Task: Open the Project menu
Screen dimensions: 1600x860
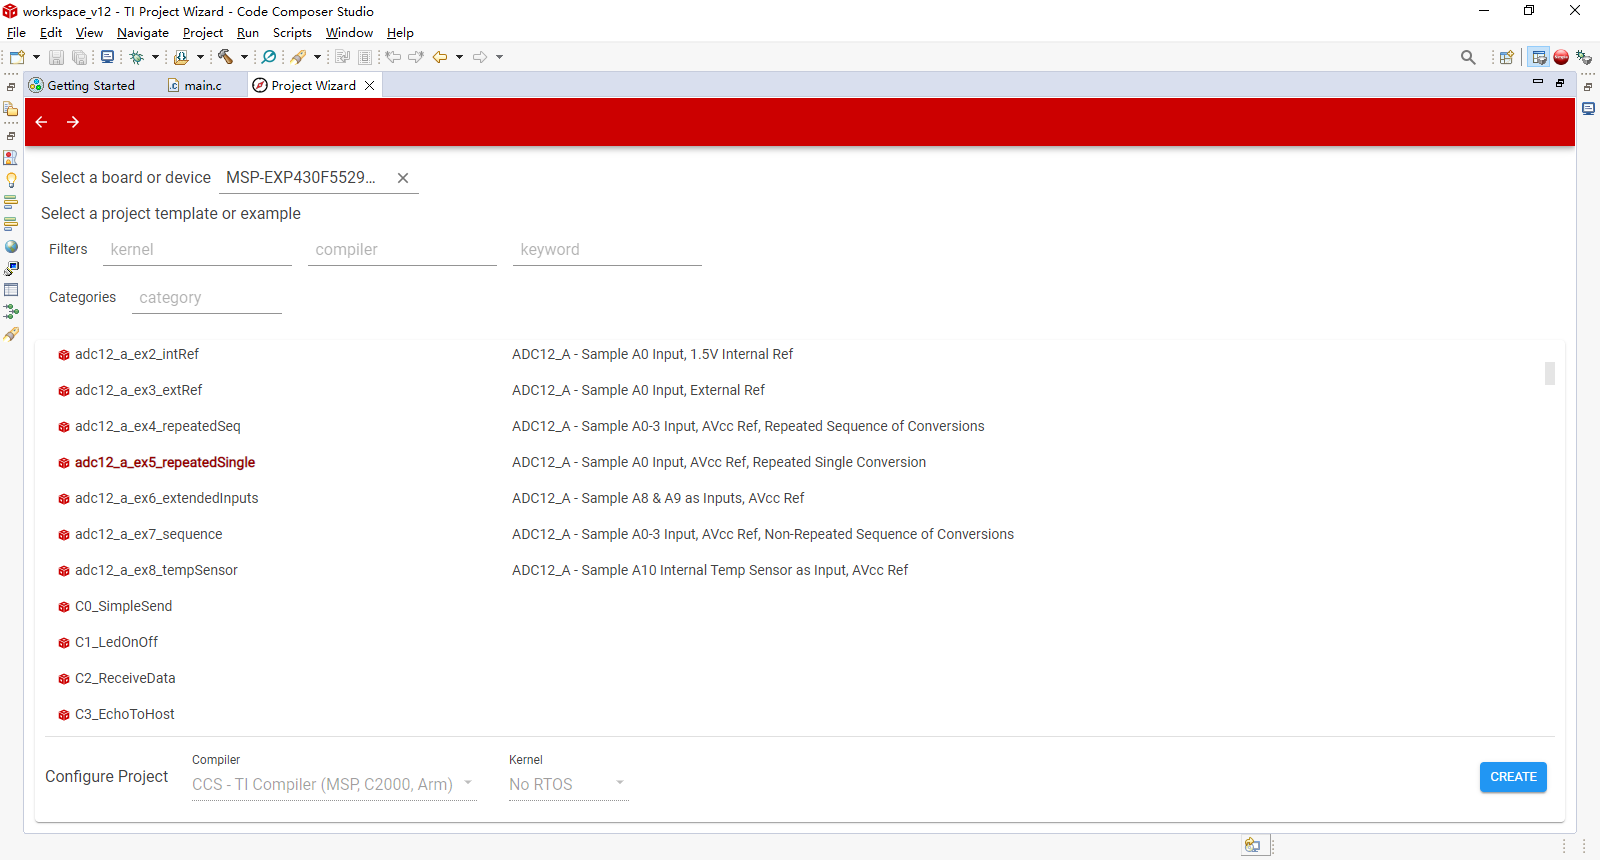Action: 203,33
